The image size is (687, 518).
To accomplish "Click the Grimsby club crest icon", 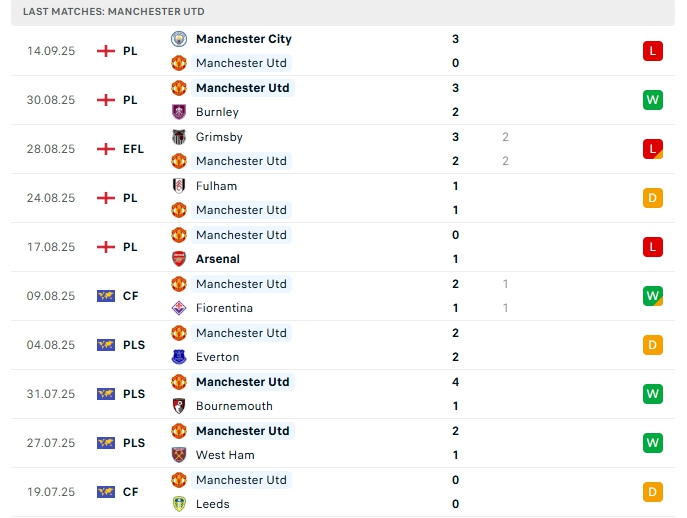I will tap(179, 137).
